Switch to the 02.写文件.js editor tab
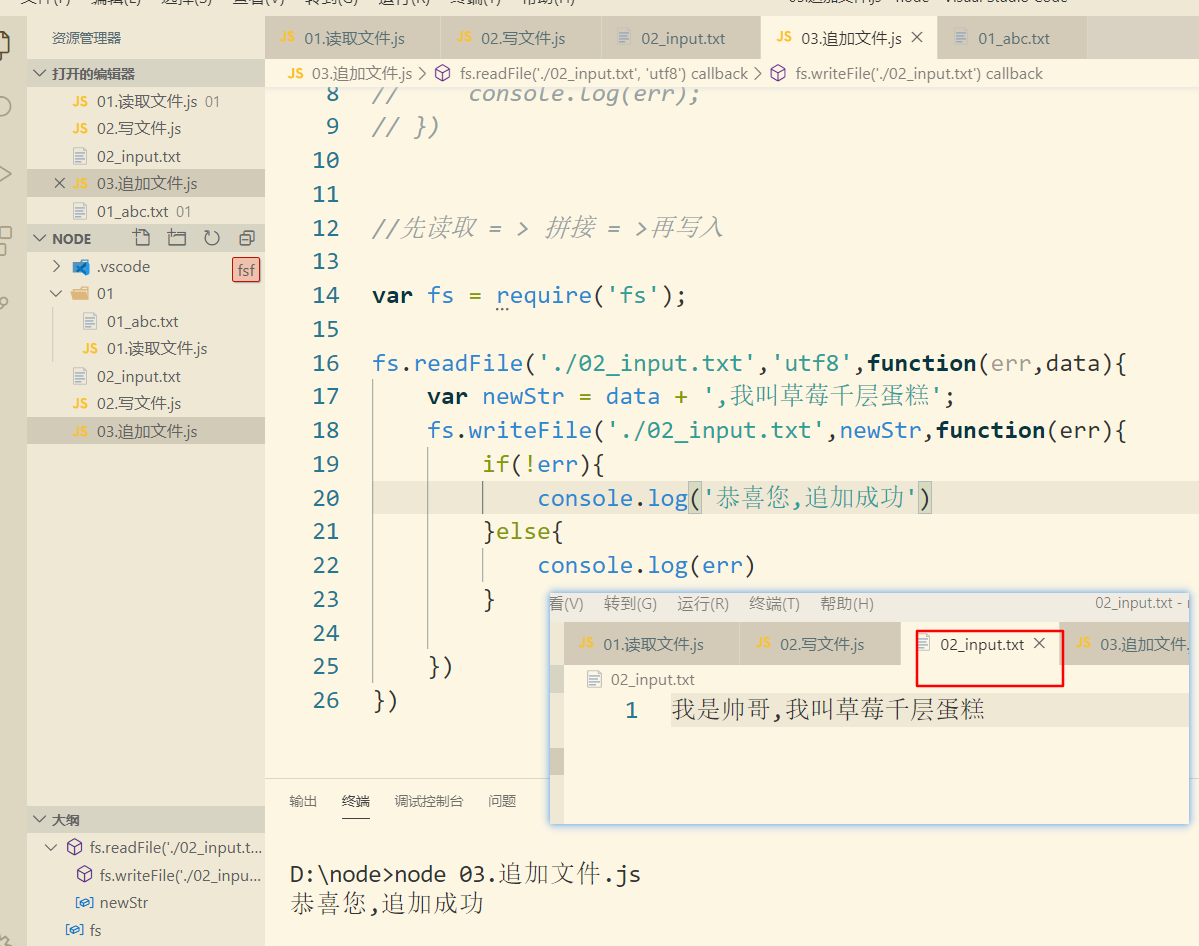 pyautogui.click(x=522, y=38)
